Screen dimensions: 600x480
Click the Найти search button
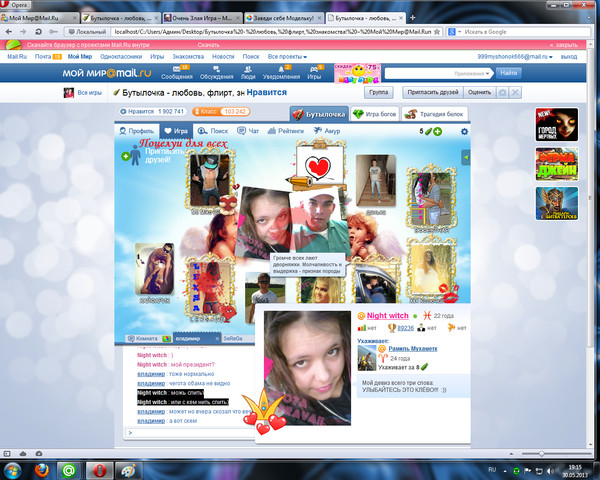(x=509, y=73)
